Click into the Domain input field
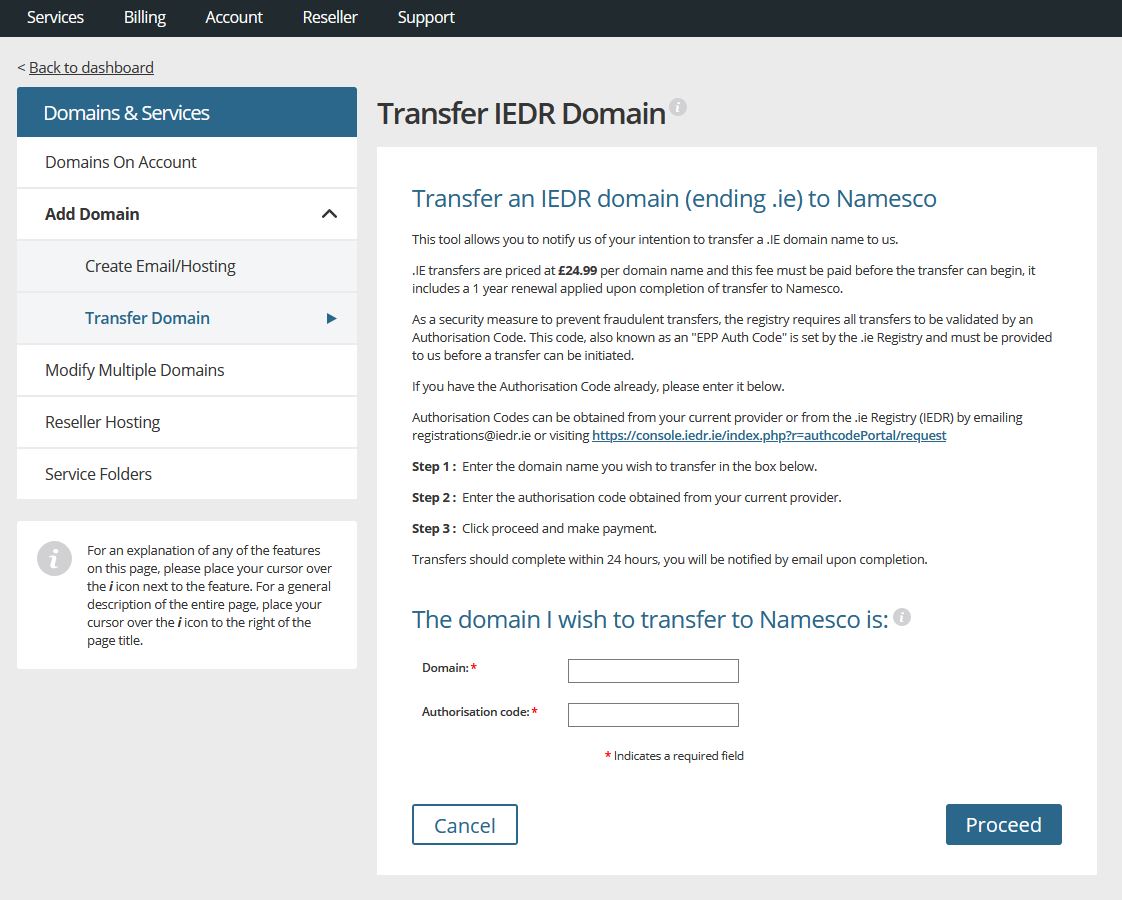The image size is (1122, 900). [x=653, y=670]
